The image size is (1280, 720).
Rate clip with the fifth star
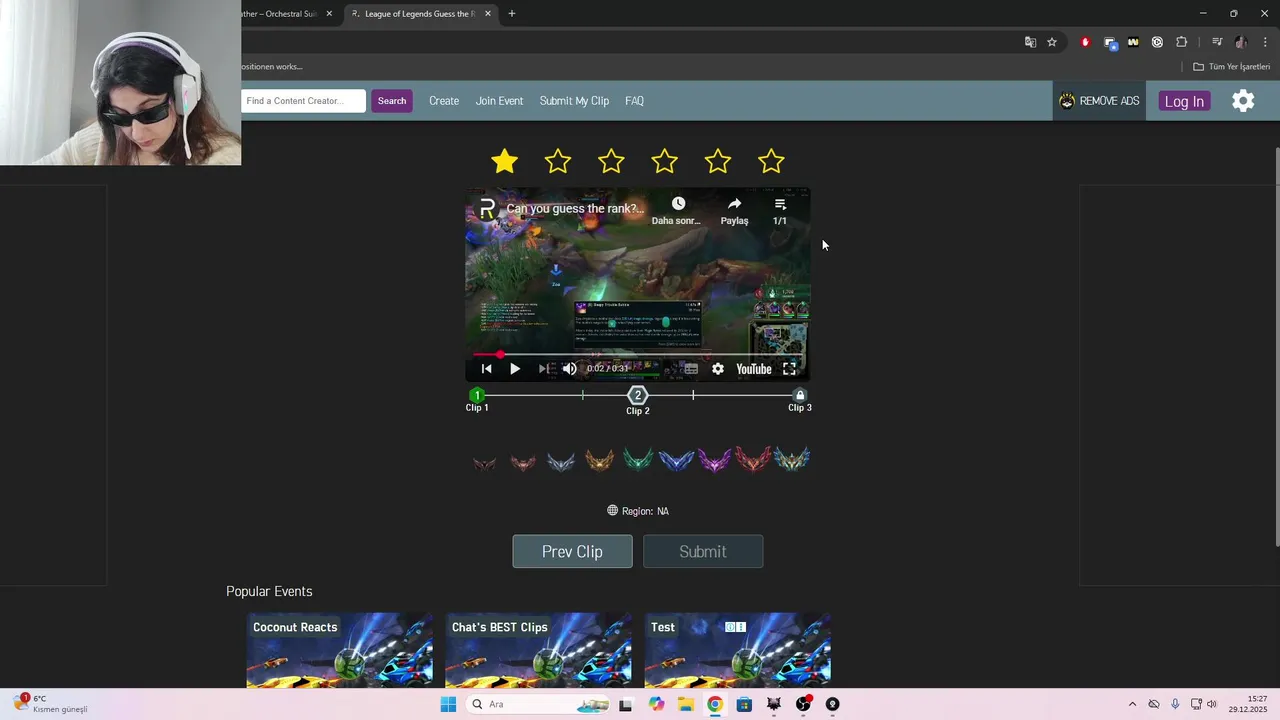pos(718,161)
